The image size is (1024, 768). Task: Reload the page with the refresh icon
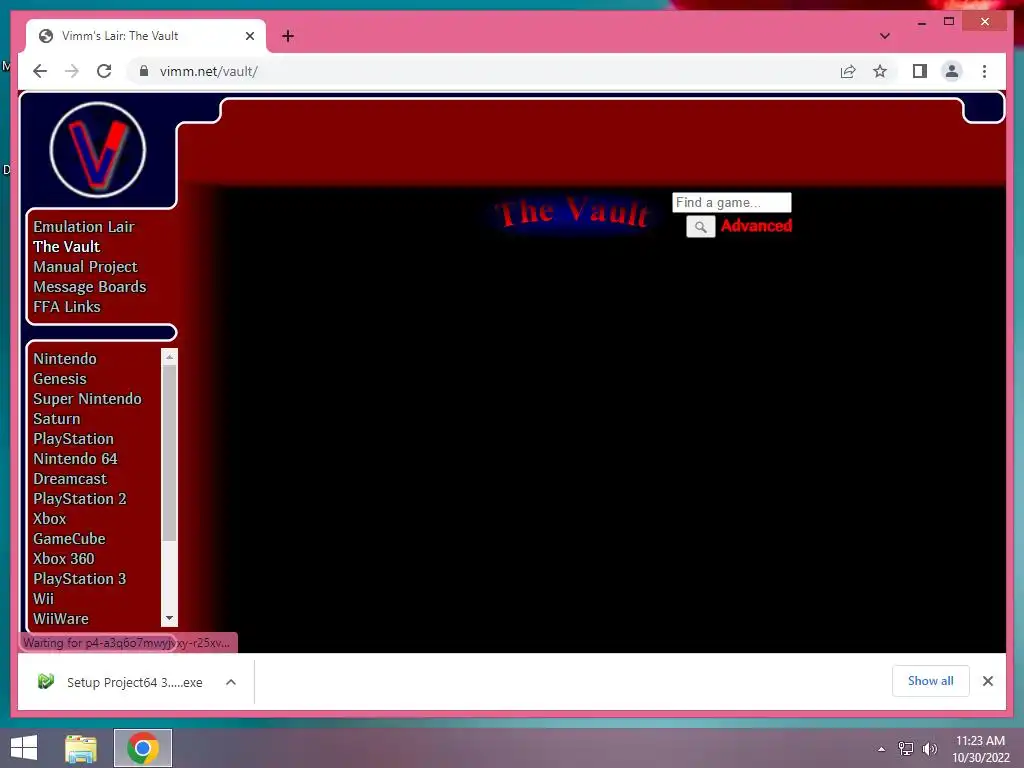[104, 71]
